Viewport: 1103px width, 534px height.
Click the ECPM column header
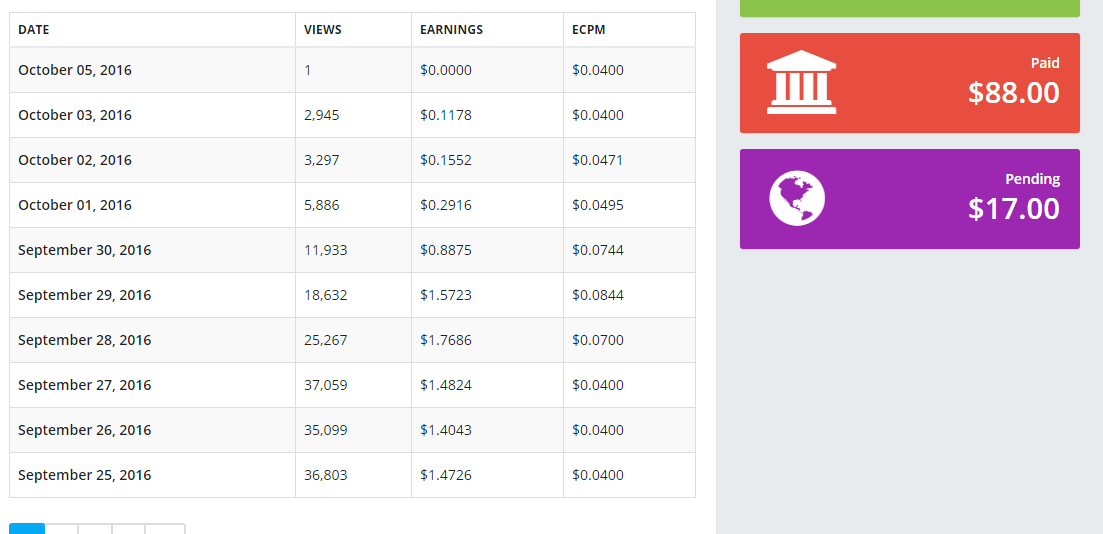[x=588, y=30]
